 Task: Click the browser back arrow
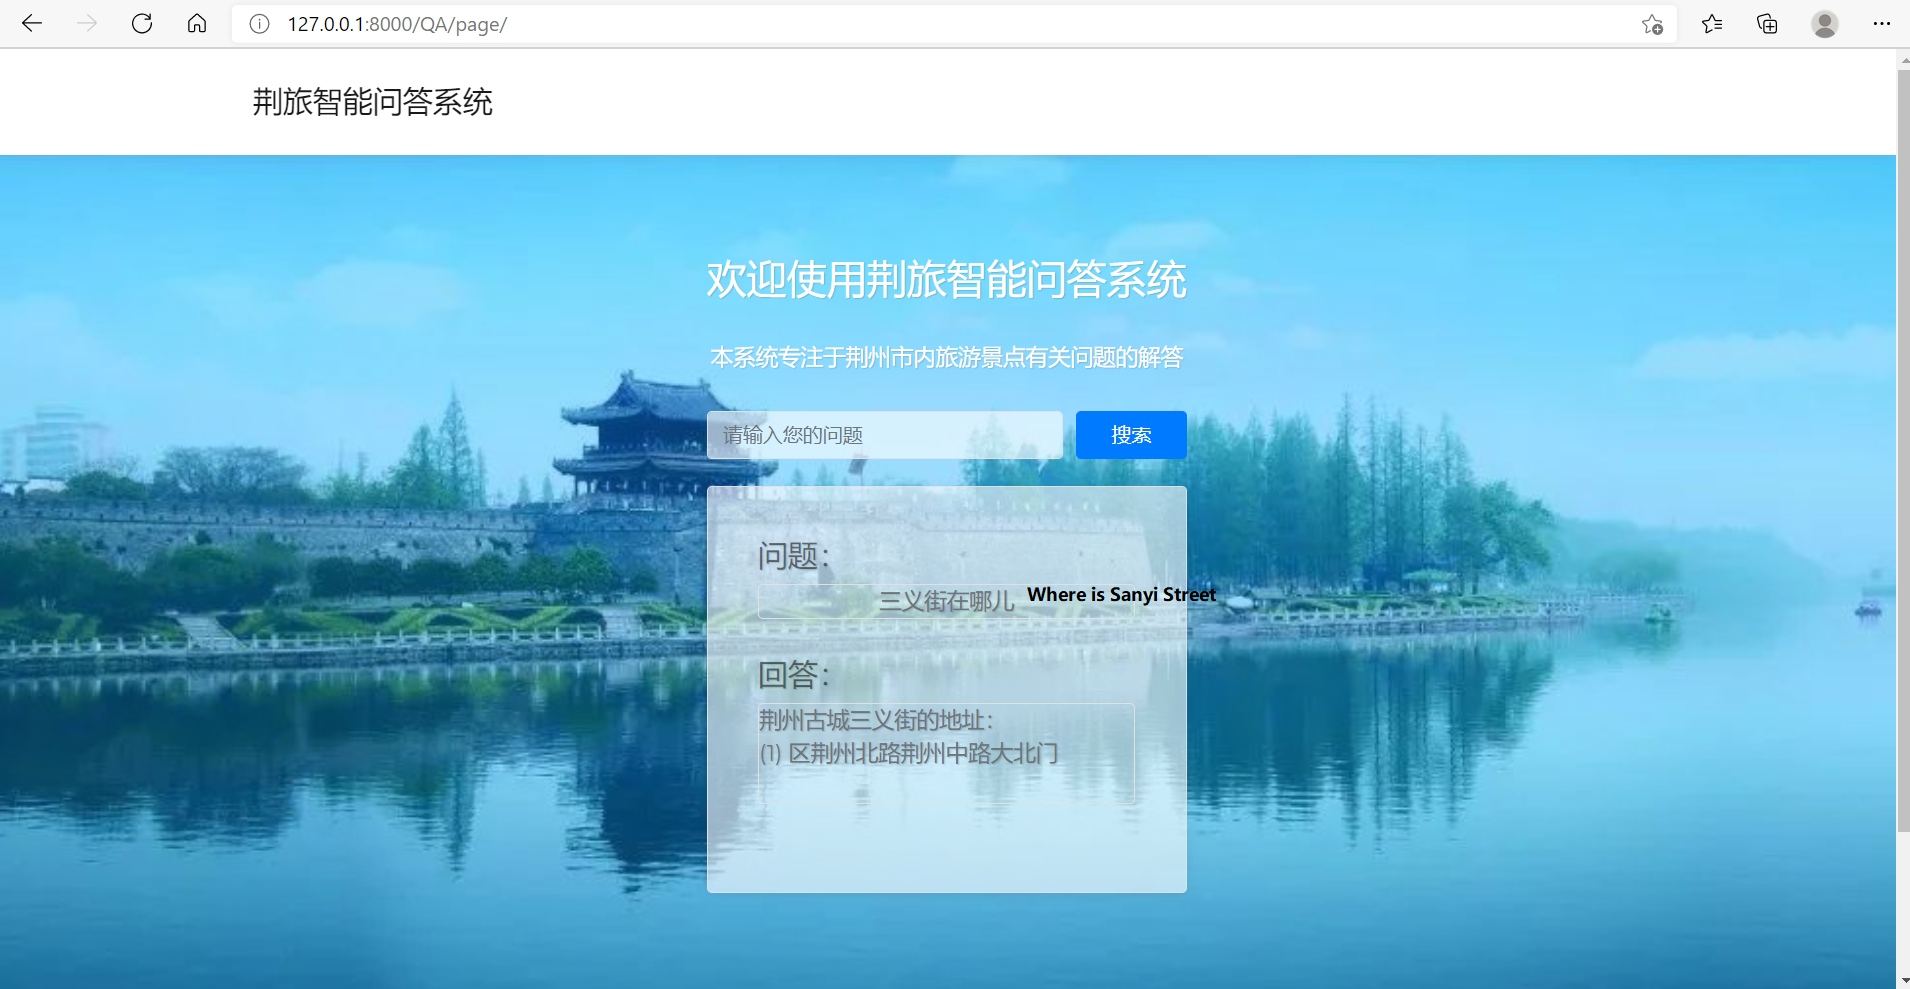(32, 24)
